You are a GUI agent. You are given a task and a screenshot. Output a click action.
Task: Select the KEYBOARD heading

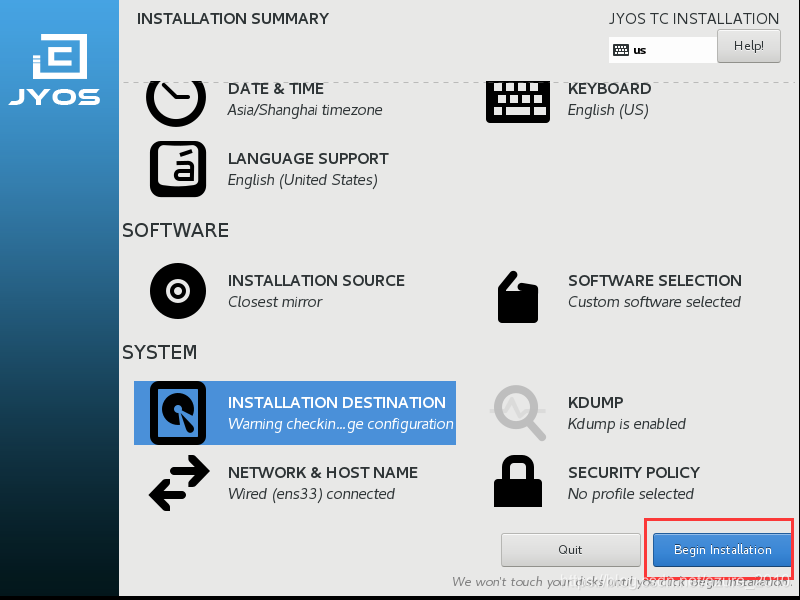coord(609,89)
